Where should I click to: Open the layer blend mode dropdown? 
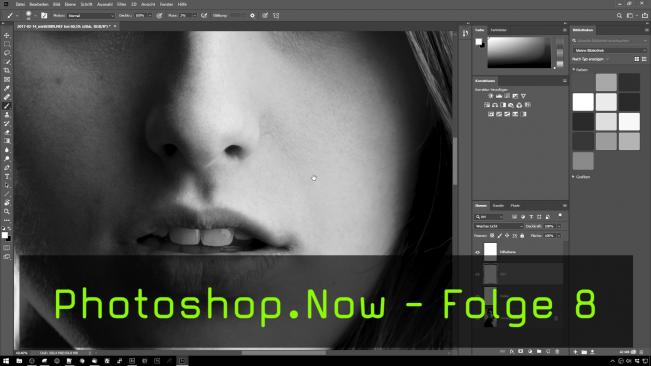click(499, 227)
